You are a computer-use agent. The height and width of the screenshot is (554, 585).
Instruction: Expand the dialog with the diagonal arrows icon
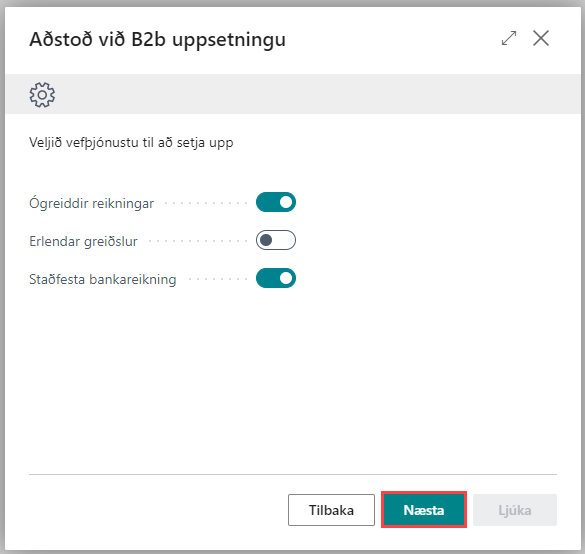[x=509, y=38]
